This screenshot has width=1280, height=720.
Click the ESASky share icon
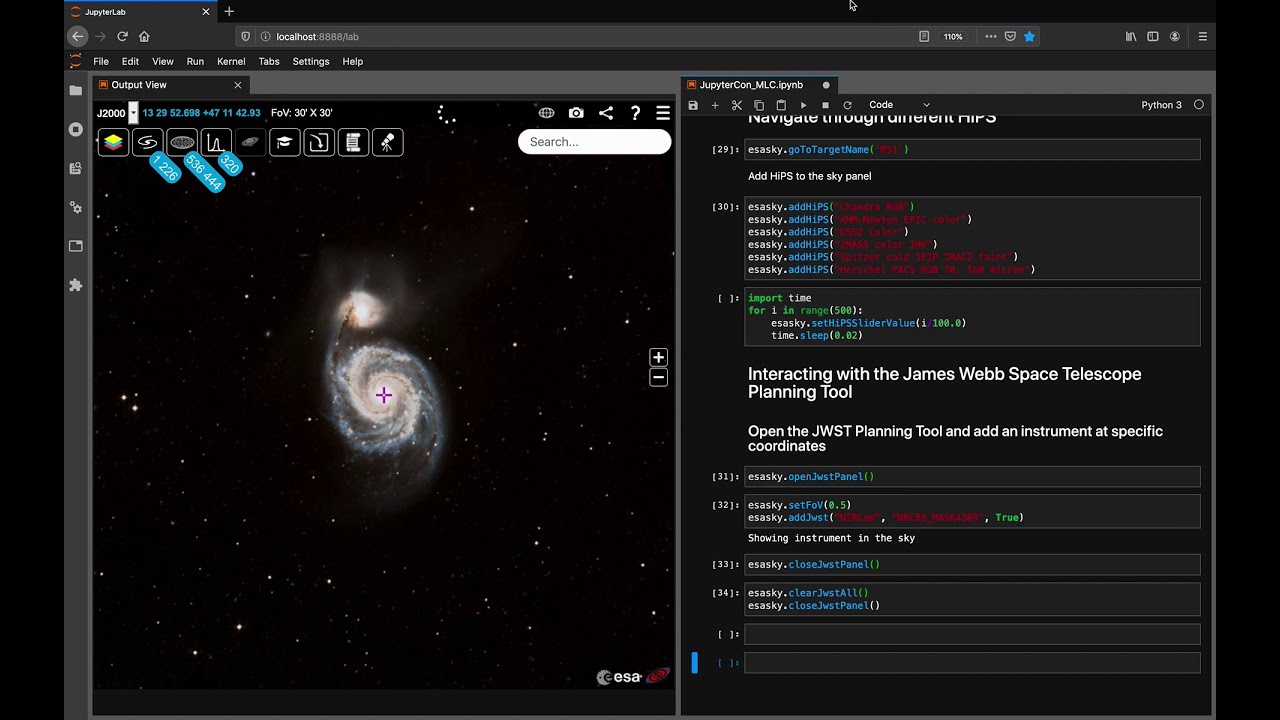coord(606,113)
